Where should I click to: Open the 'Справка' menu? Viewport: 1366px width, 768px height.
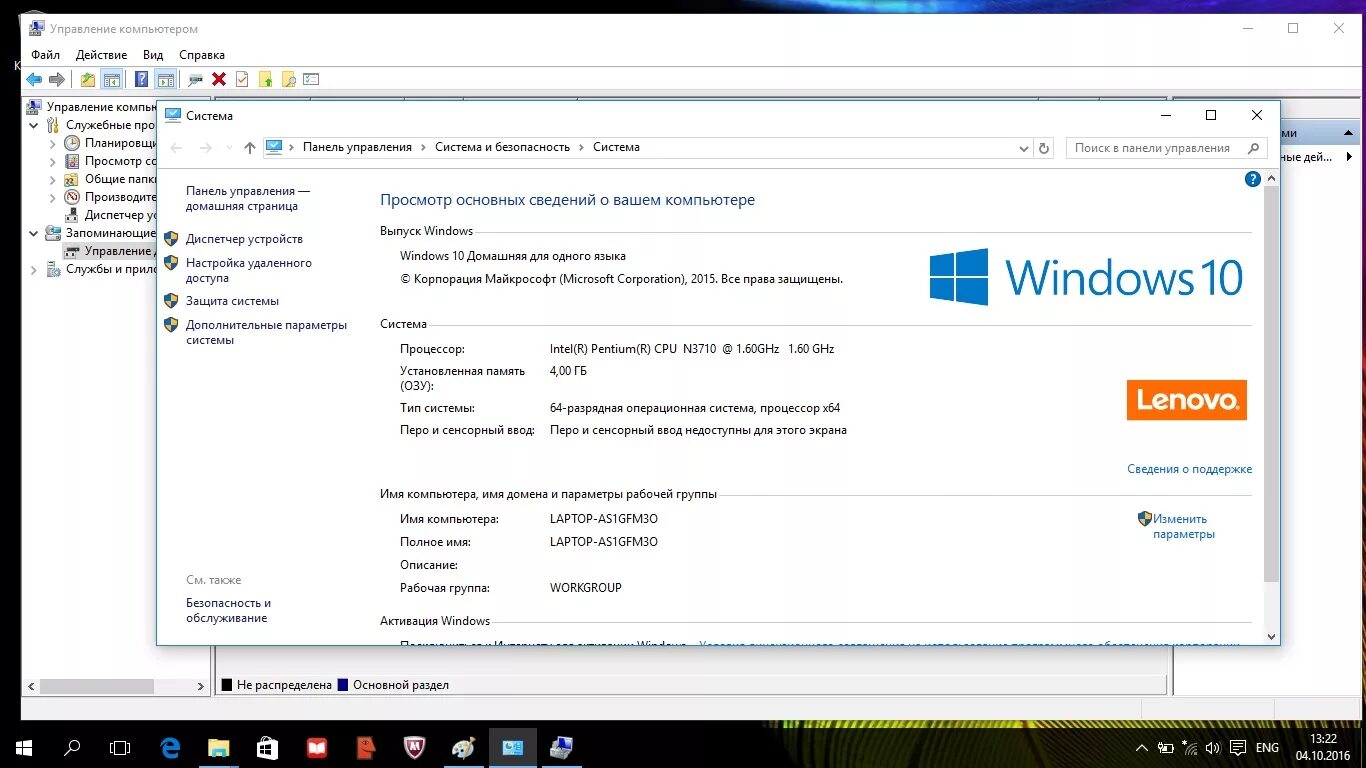[202, 55]
